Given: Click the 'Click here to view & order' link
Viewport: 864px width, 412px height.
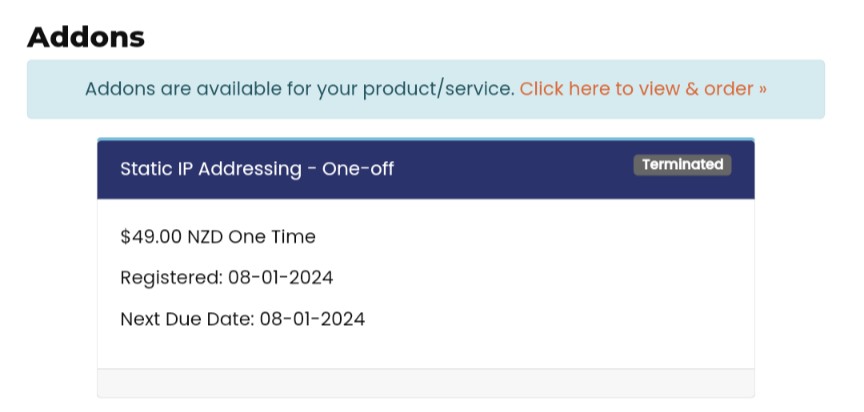Looking at the screenshot, I should (642, 89).
